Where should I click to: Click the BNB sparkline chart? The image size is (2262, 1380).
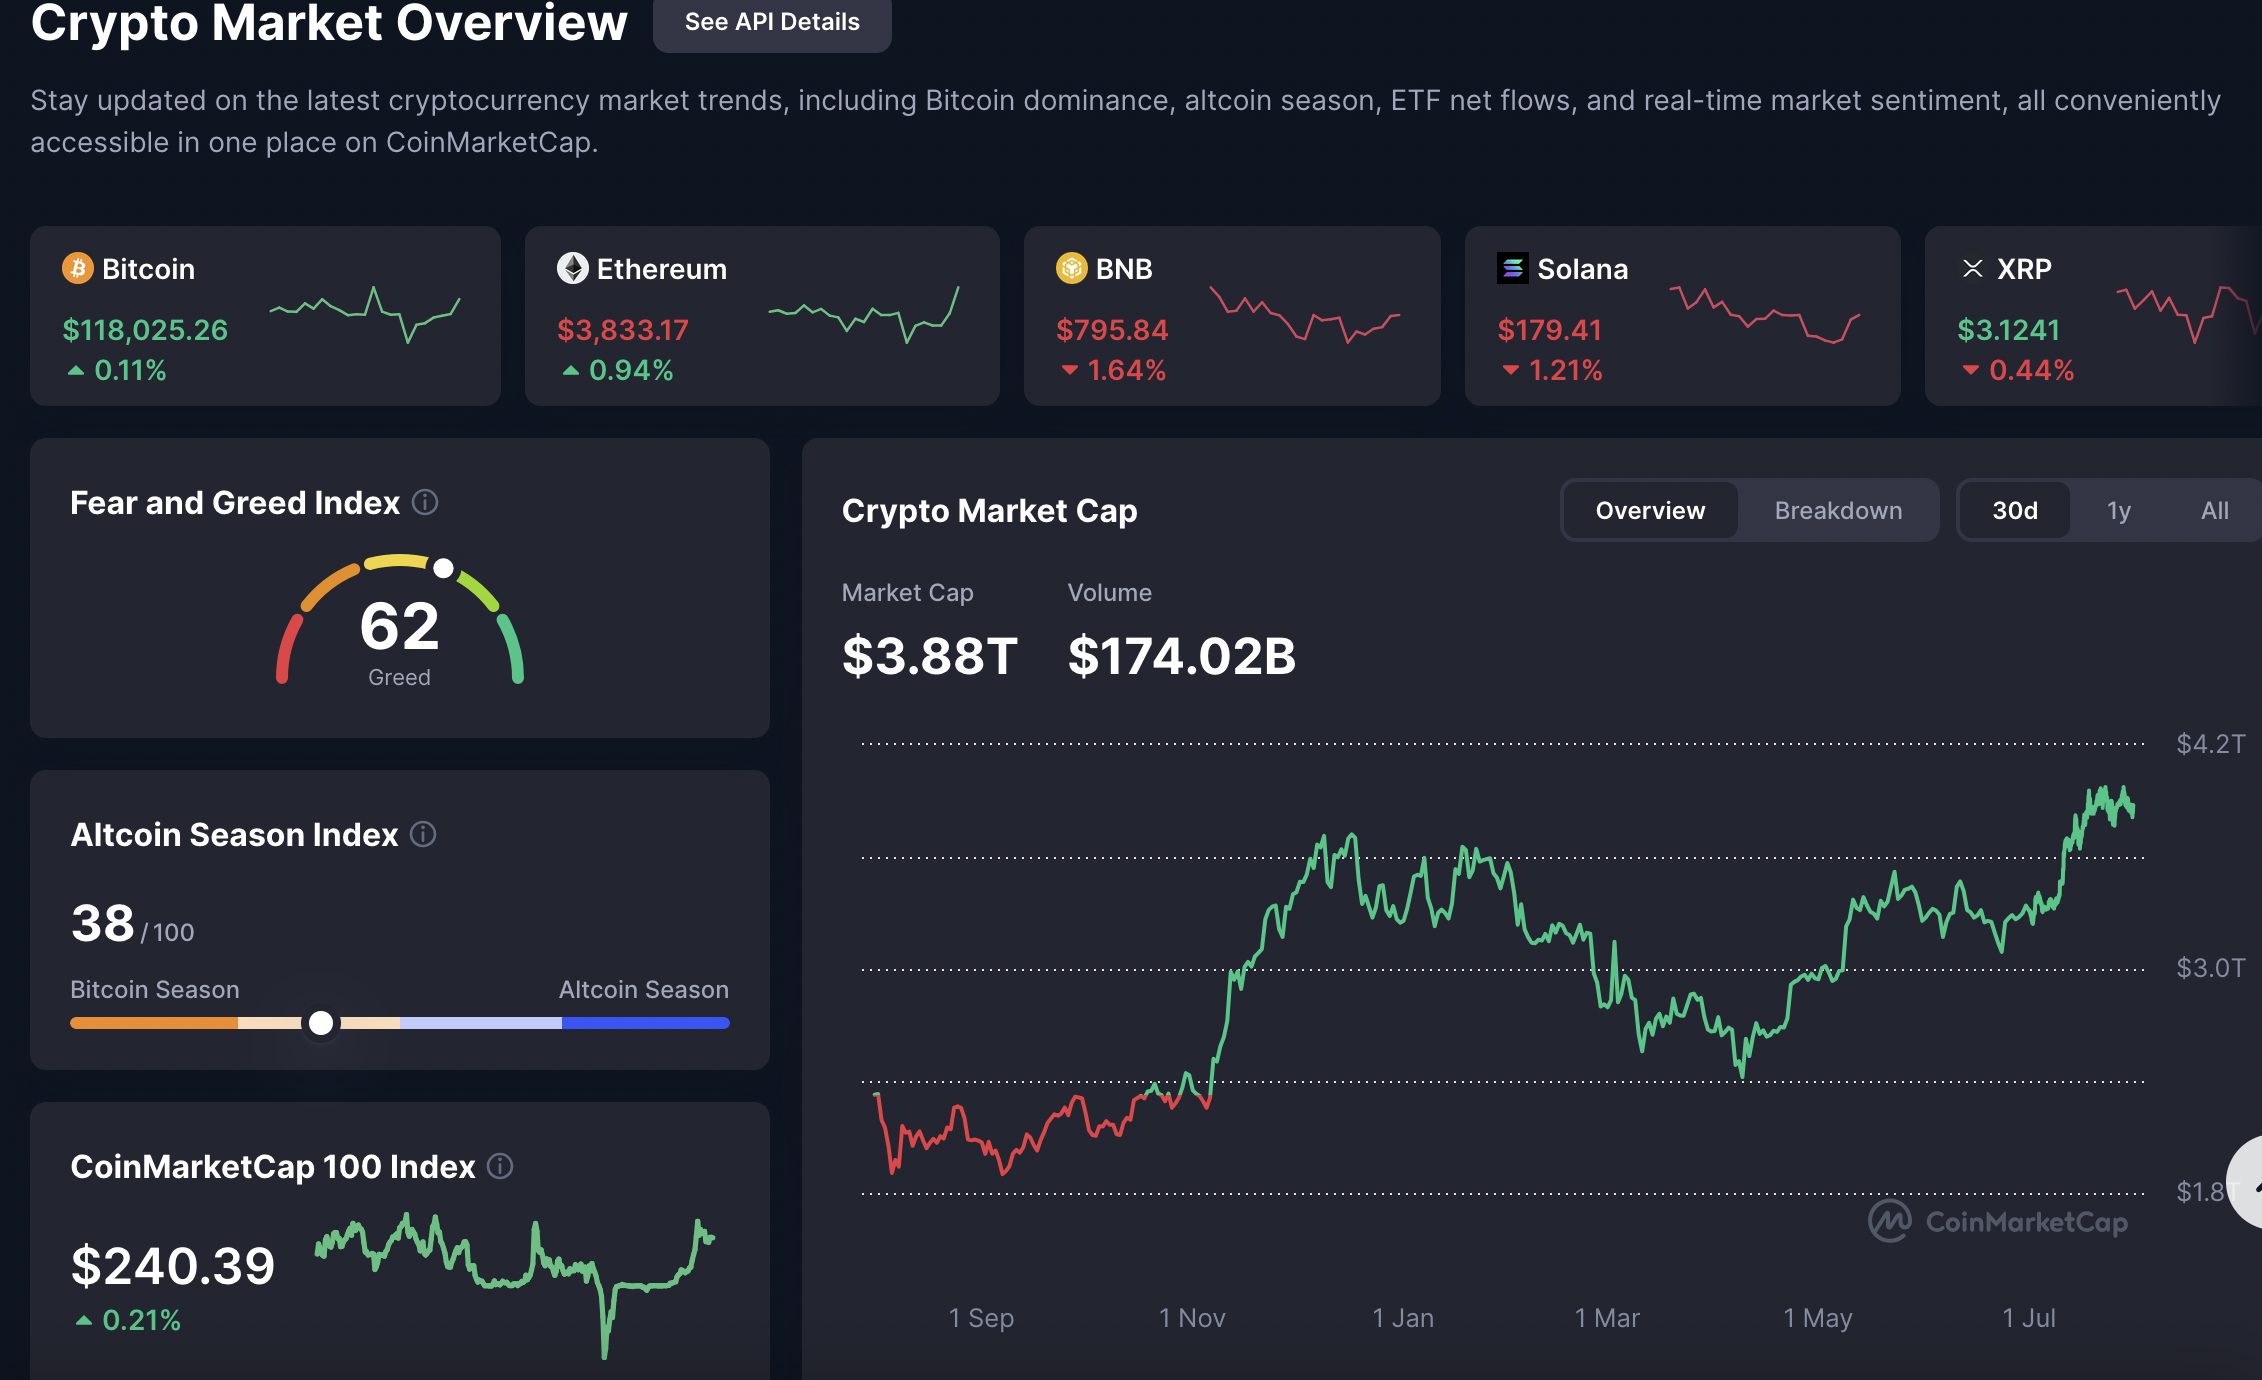(x=1305, y=315)
